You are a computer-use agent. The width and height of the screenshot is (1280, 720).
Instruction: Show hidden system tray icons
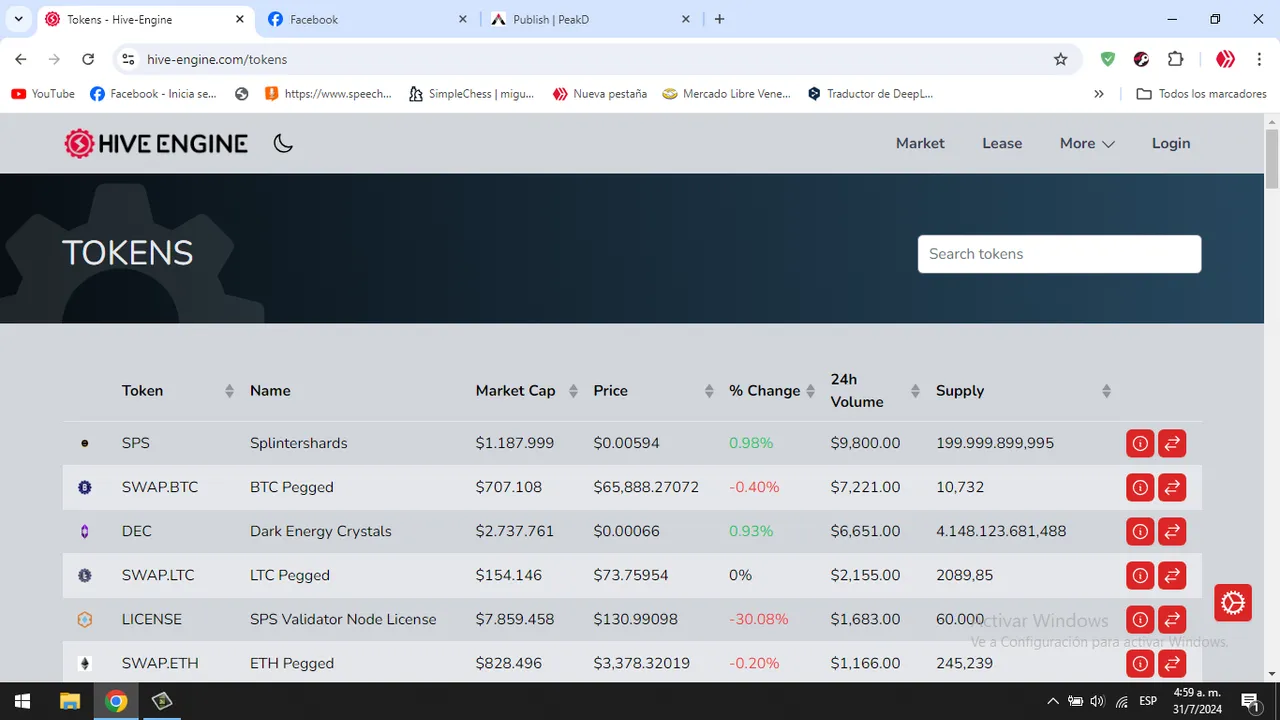click(x=1052, y=701)
